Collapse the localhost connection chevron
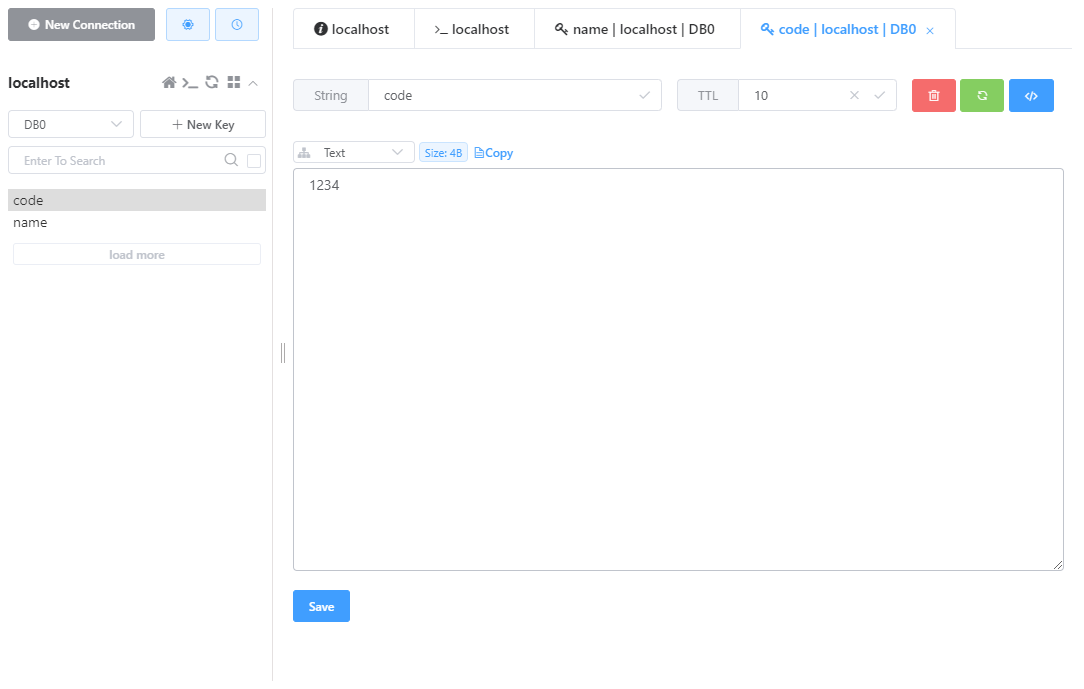The image size is (1084, 689). click(253, 83)
